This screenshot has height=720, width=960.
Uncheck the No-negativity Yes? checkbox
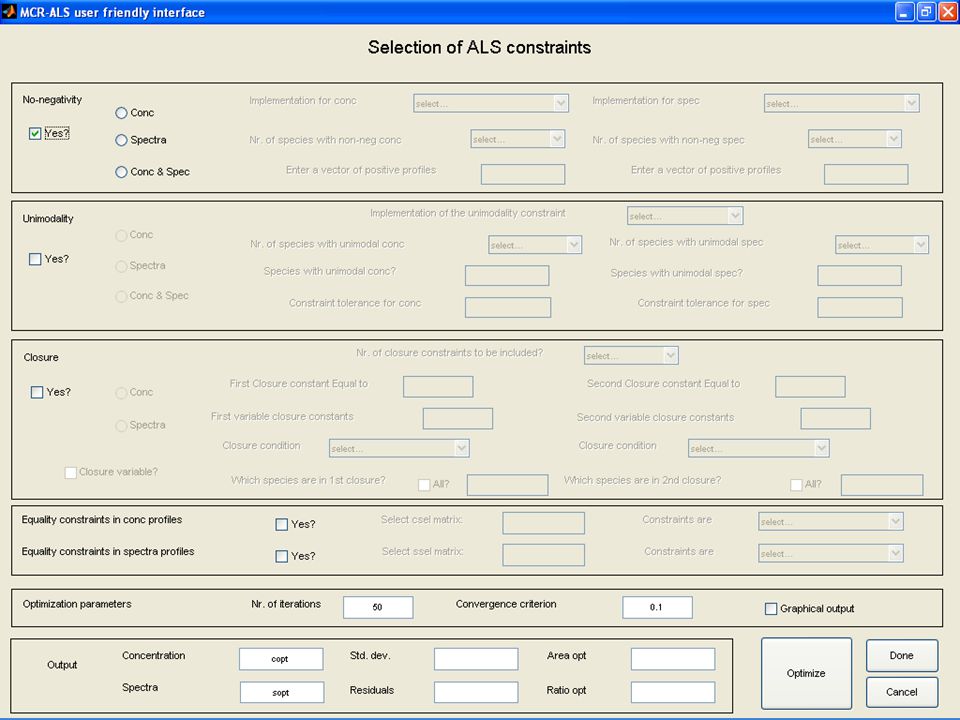(x=35, y=133)
